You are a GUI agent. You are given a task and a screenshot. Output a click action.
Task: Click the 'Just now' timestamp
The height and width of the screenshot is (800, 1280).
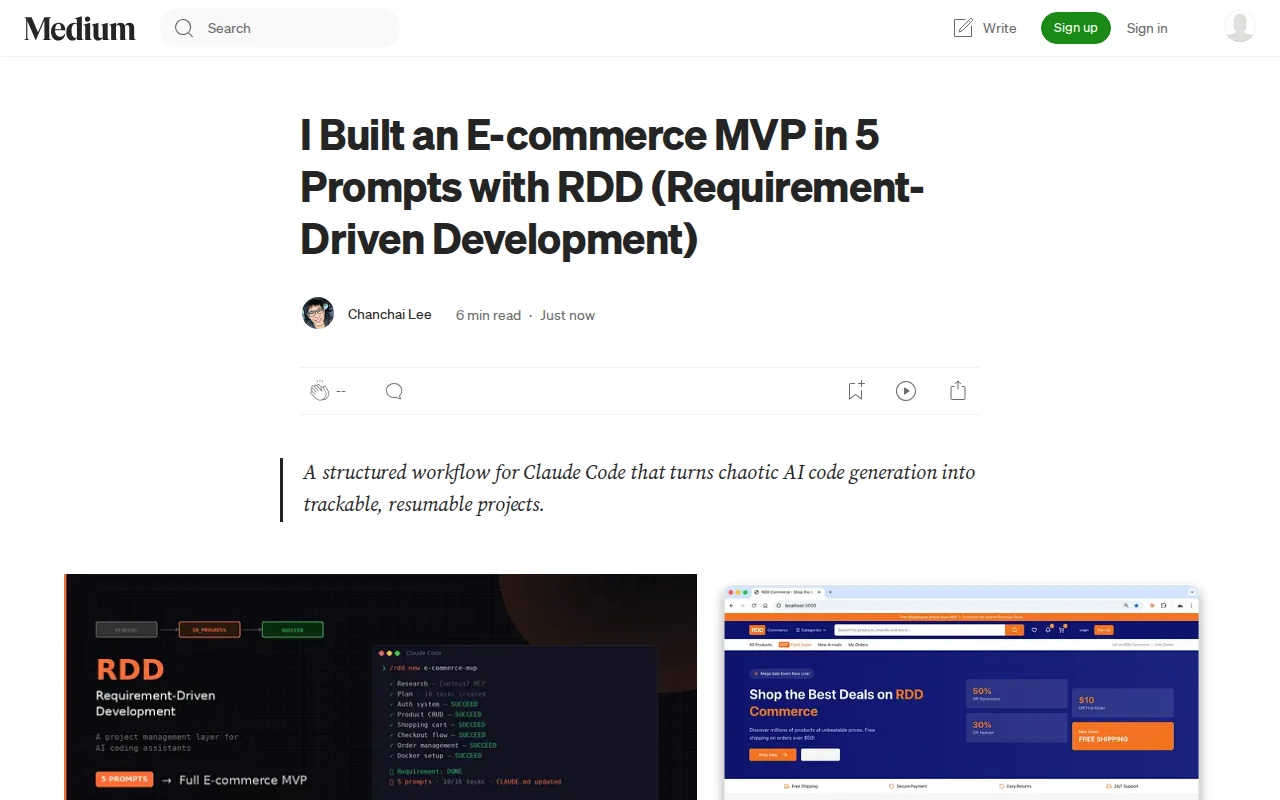pos(568,315)
